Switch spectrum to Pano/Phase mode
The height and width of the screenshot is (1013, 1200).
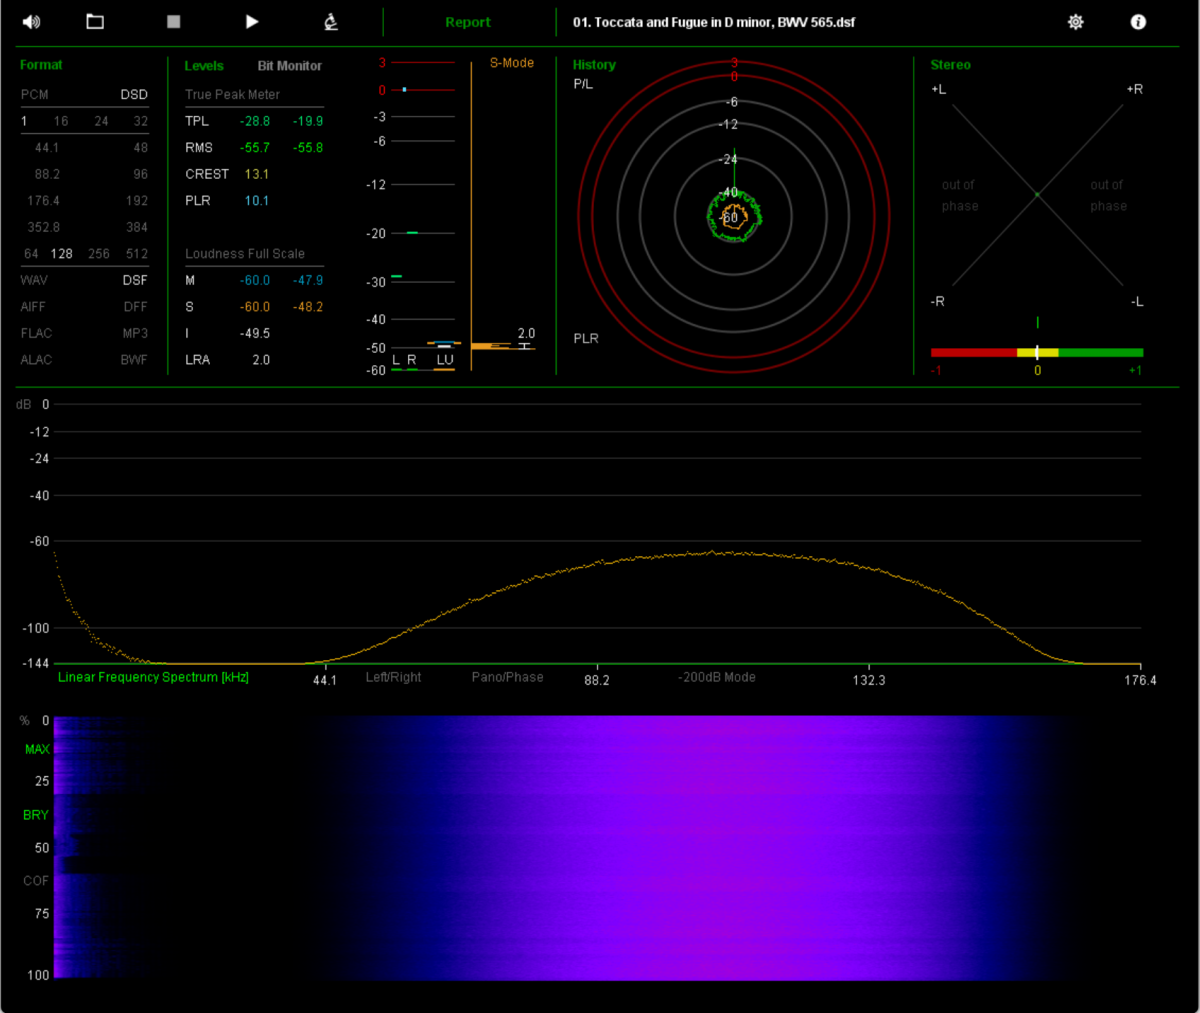(508, 678)
